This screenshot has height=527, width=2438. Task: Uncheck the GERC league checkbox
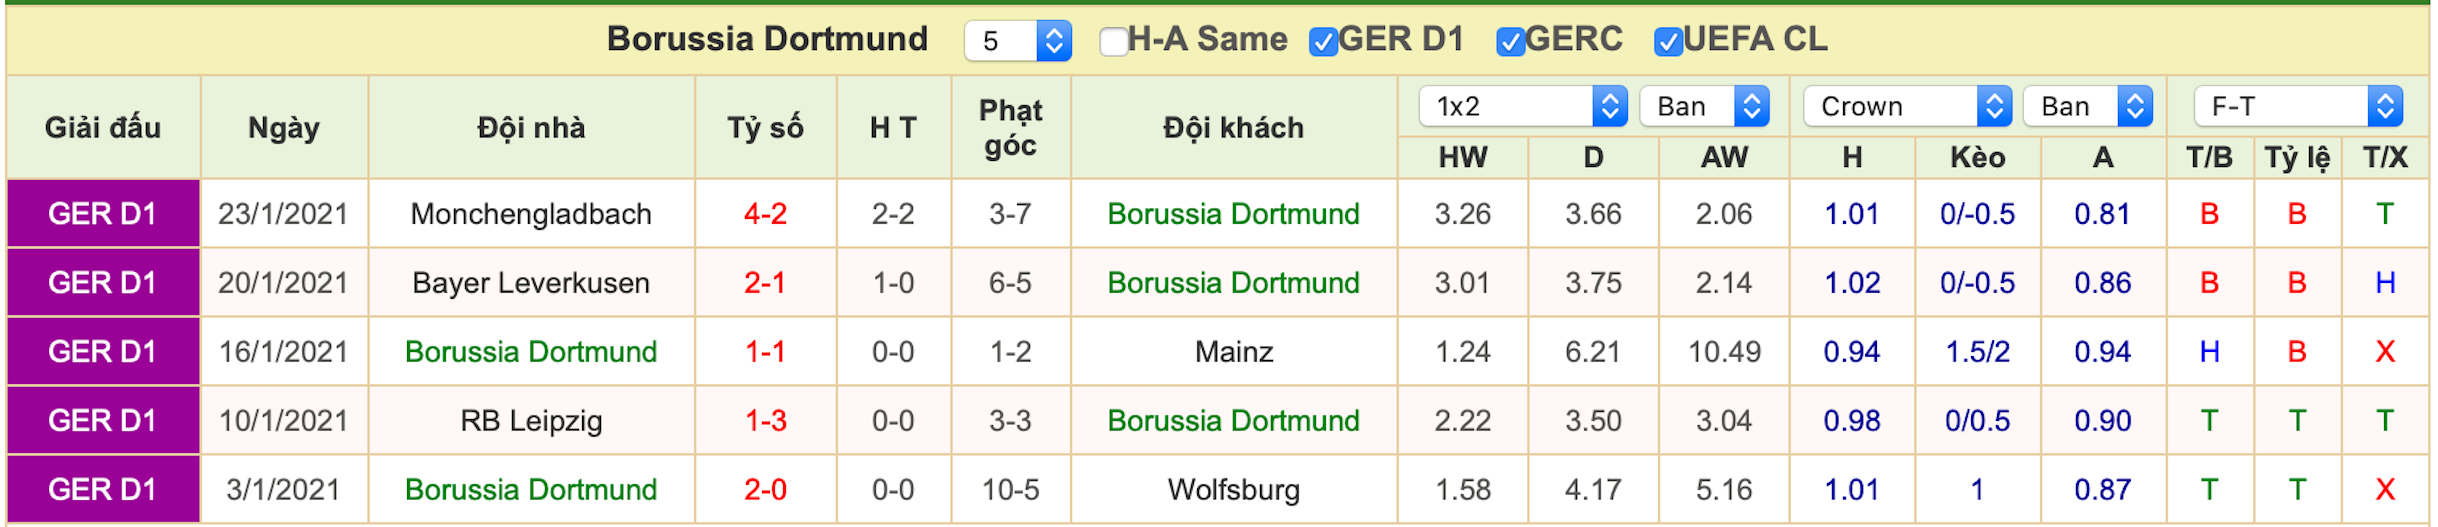tap(1510, 41)
